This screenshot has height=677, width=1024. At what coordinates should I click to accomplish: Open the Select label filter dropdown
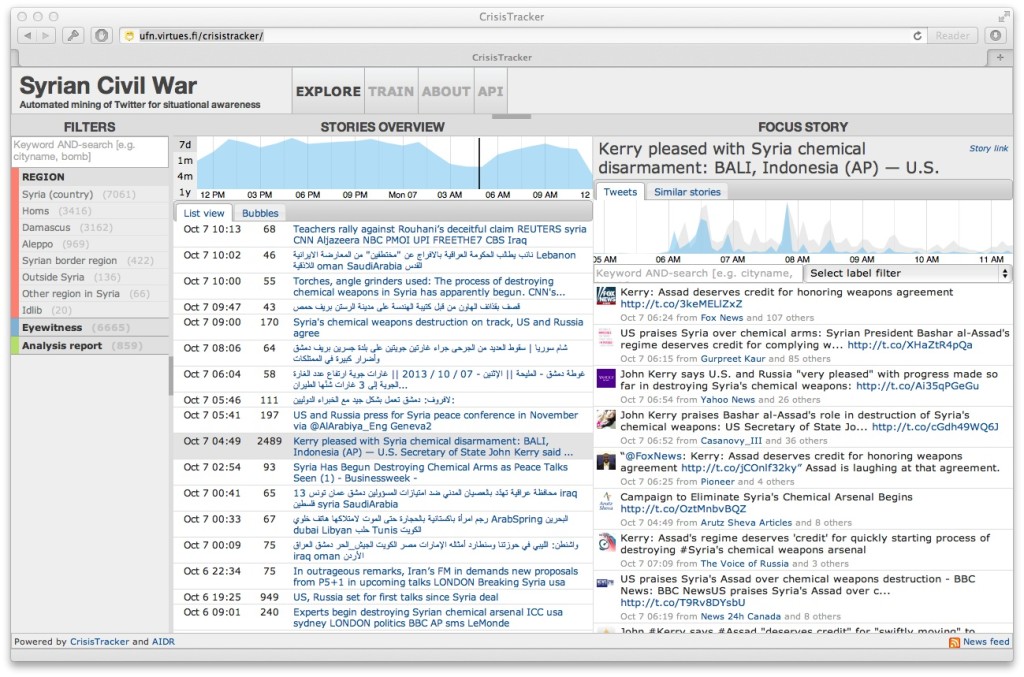[x=907, y=274]
